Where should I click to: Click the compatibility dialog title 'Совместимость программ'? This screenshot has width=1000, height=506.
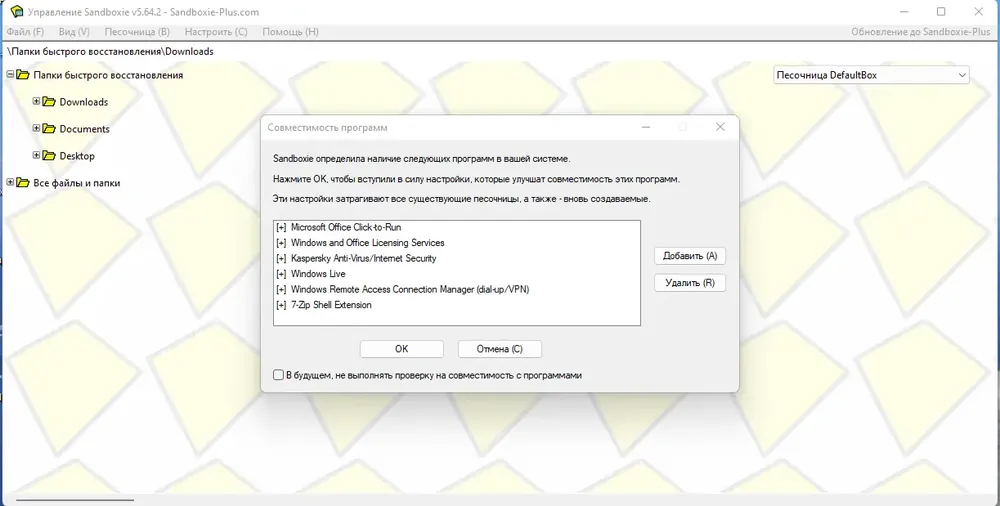(327, 128)
